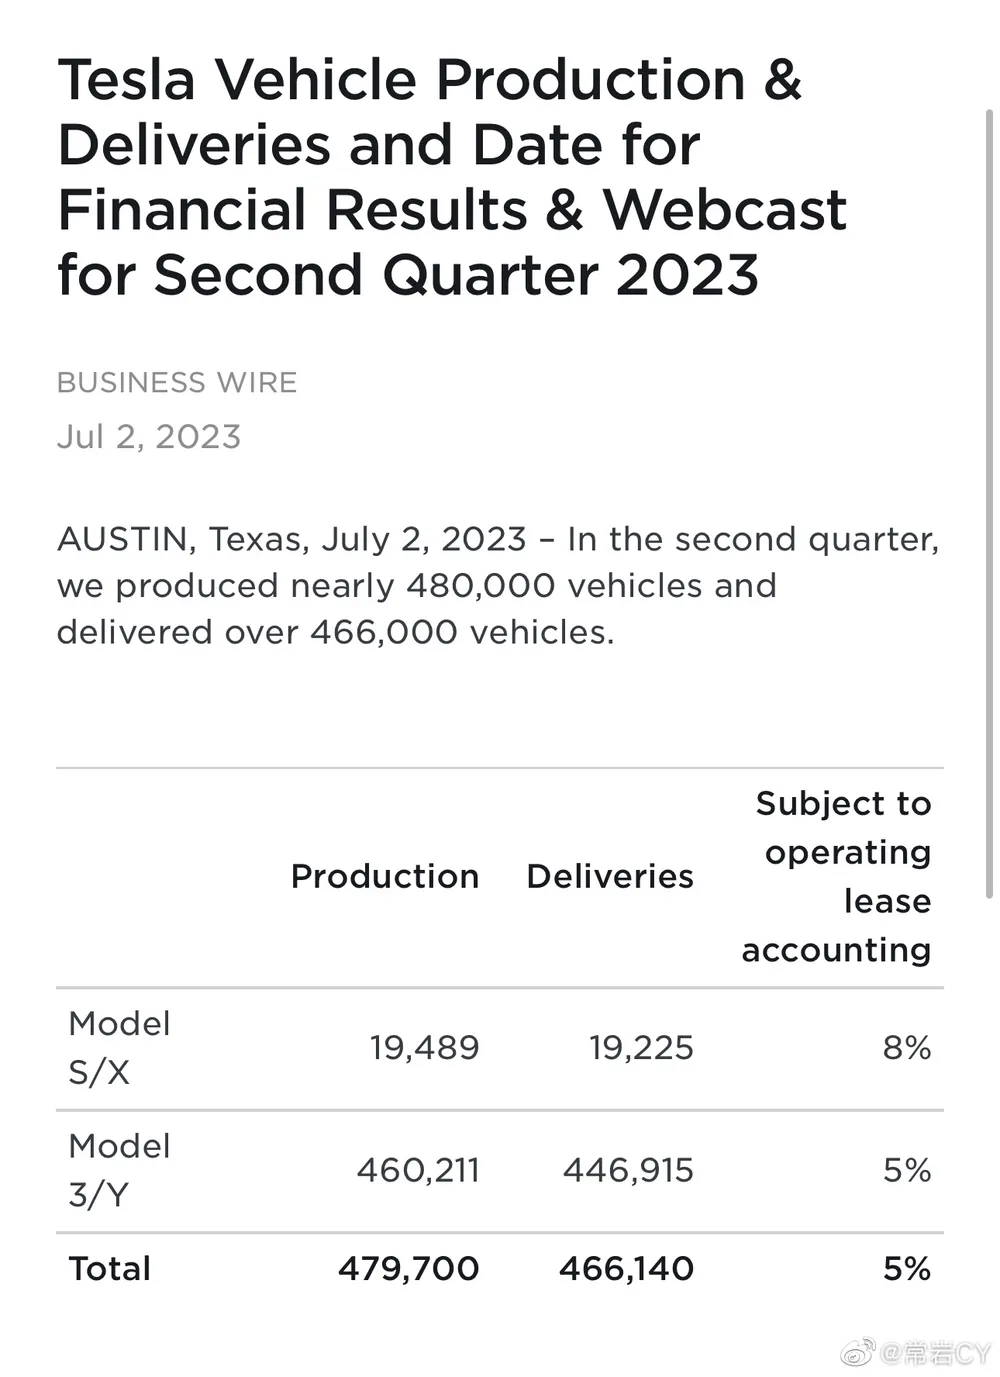This screenshot has height=1377, width=1000.
Task: Click the Jul 2, 2023 date text
Action: (x=149, y=436)
